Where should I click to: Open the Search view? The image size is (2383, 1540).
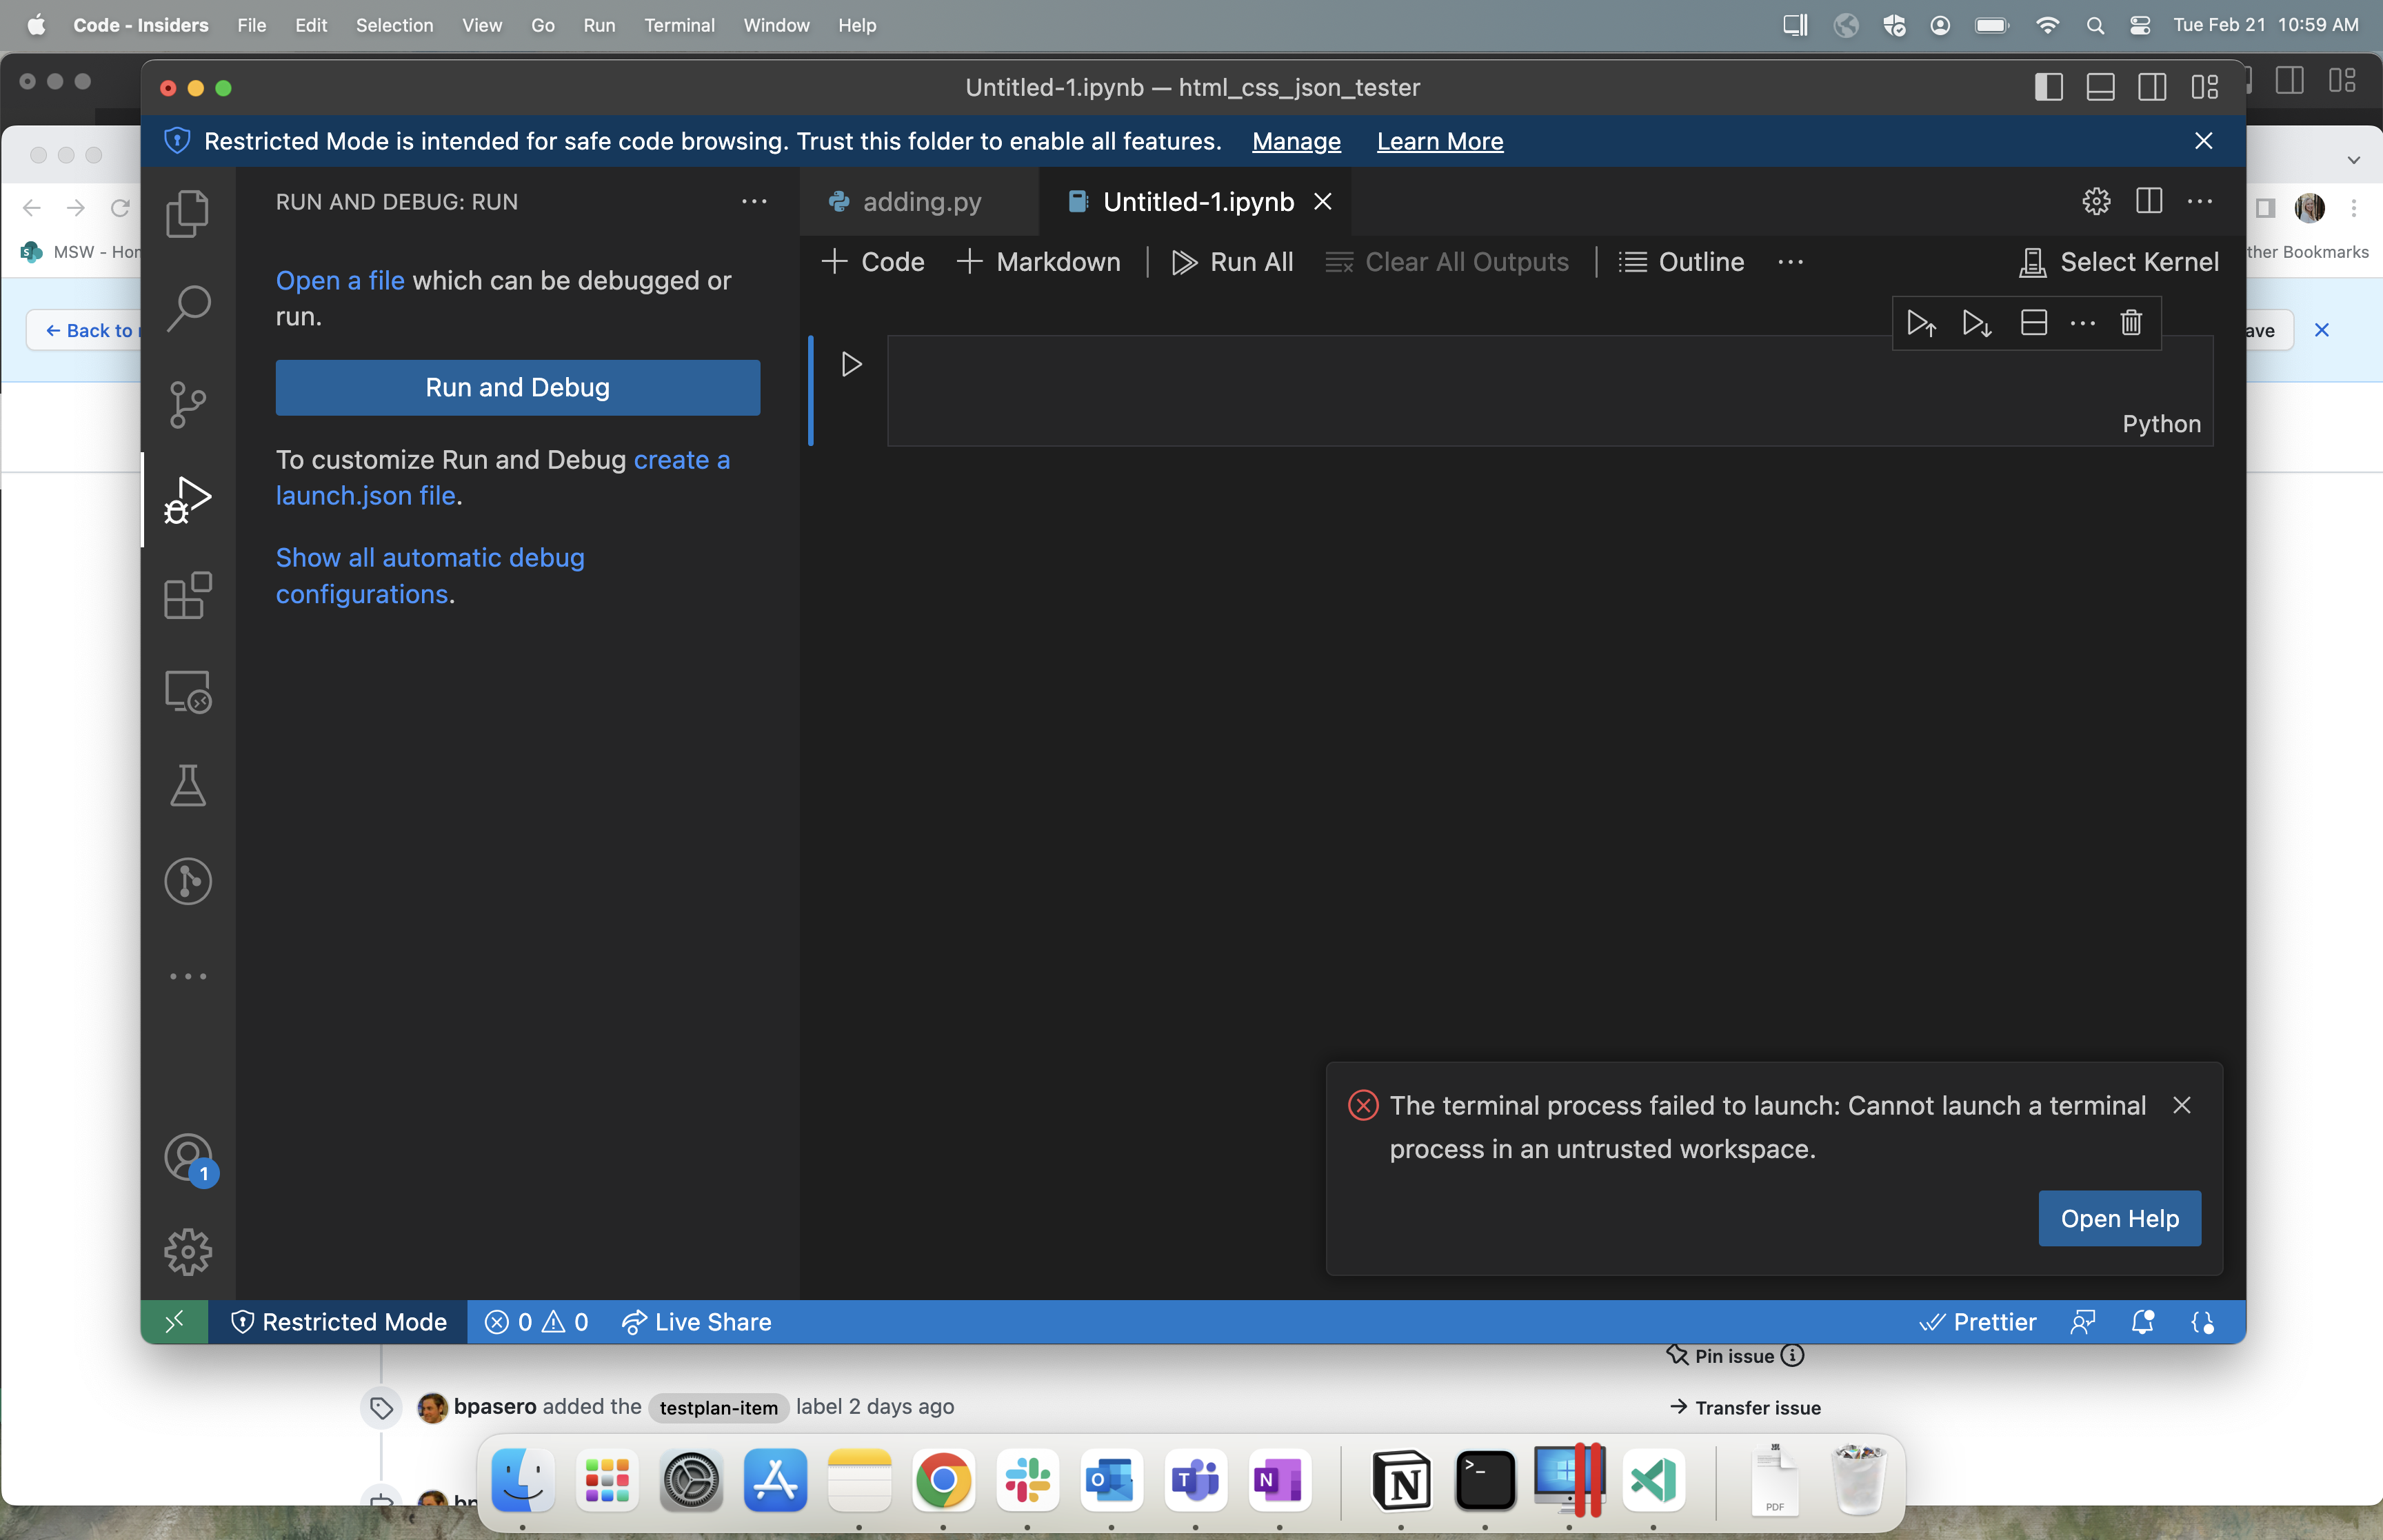pyautogui.click(x=188, y=308)
